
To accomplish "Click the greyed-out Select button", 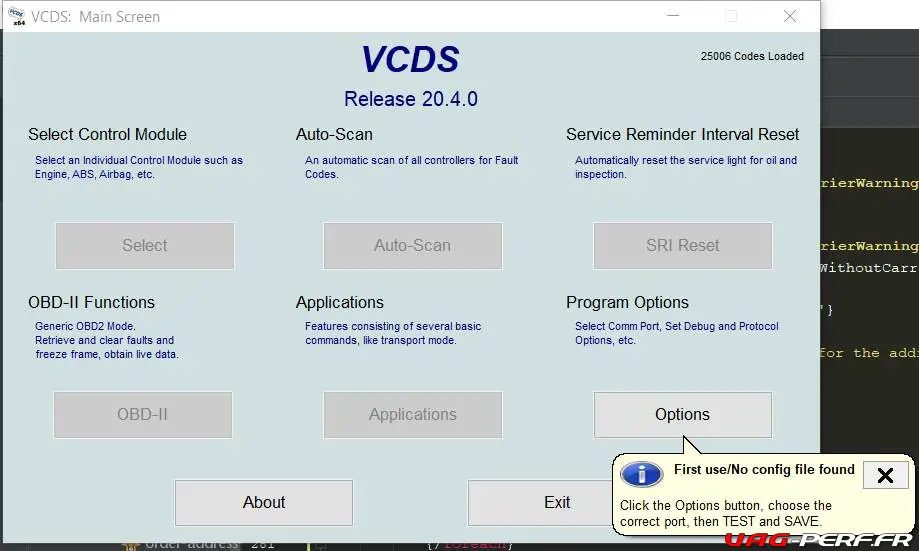I will click(x=145, y=246).
